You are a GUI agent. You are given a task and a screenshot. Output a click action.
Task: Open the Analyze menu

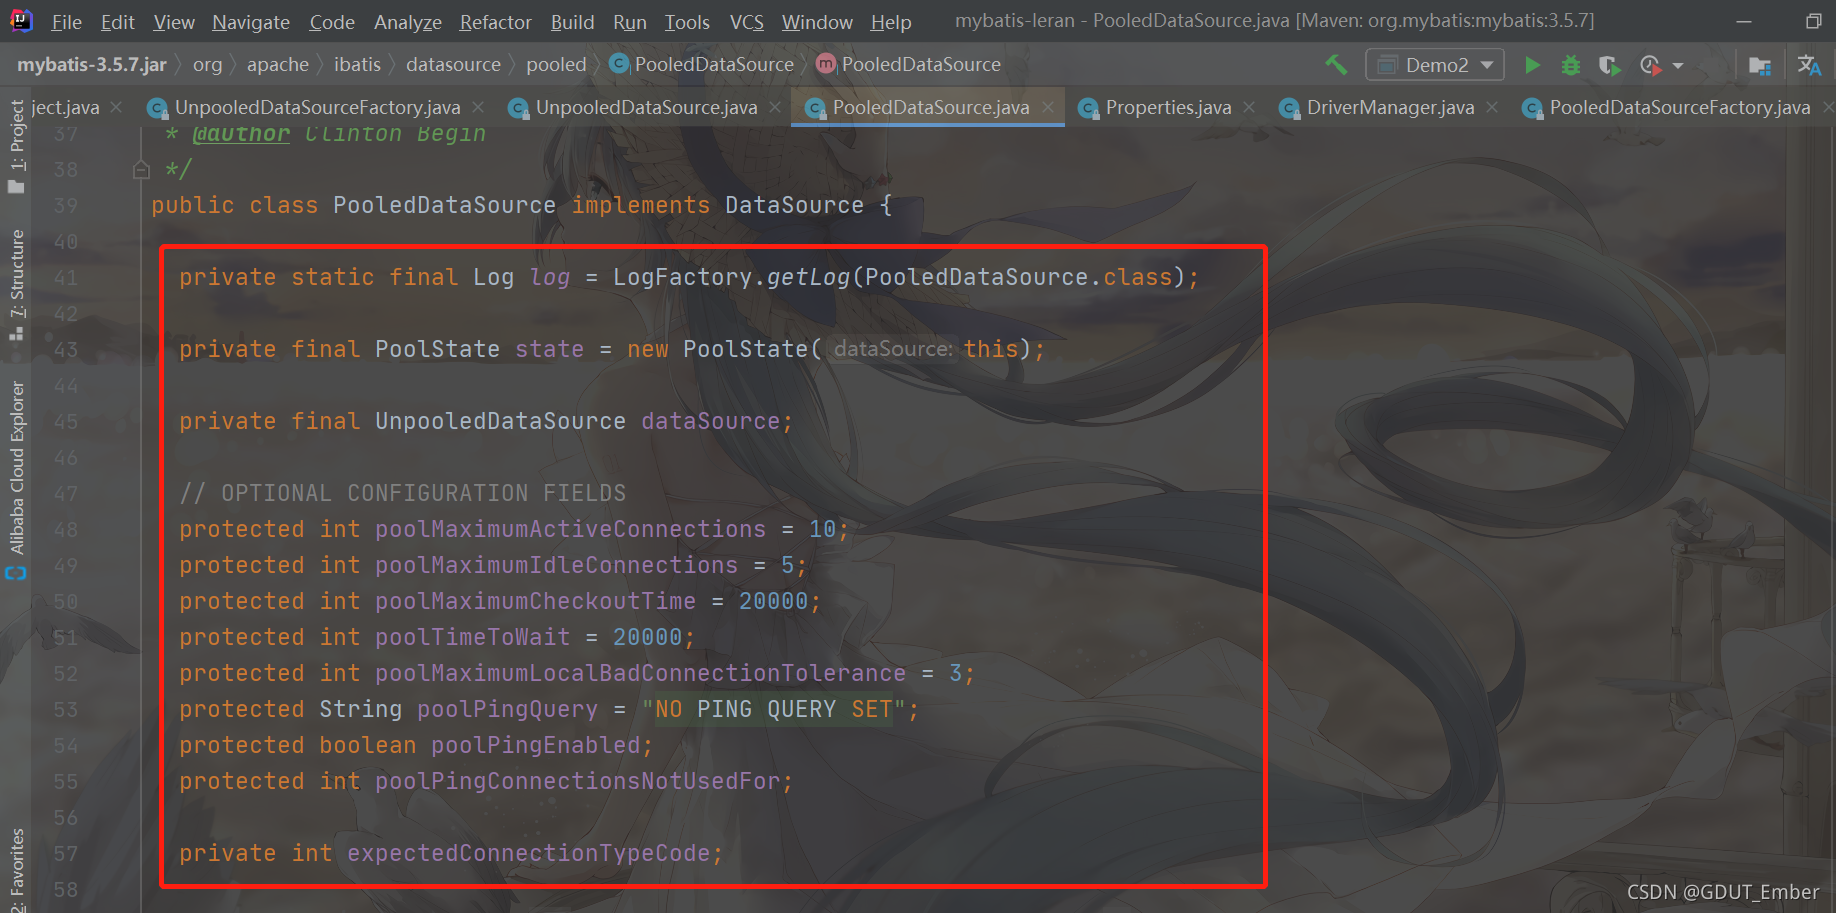[408, 22]
